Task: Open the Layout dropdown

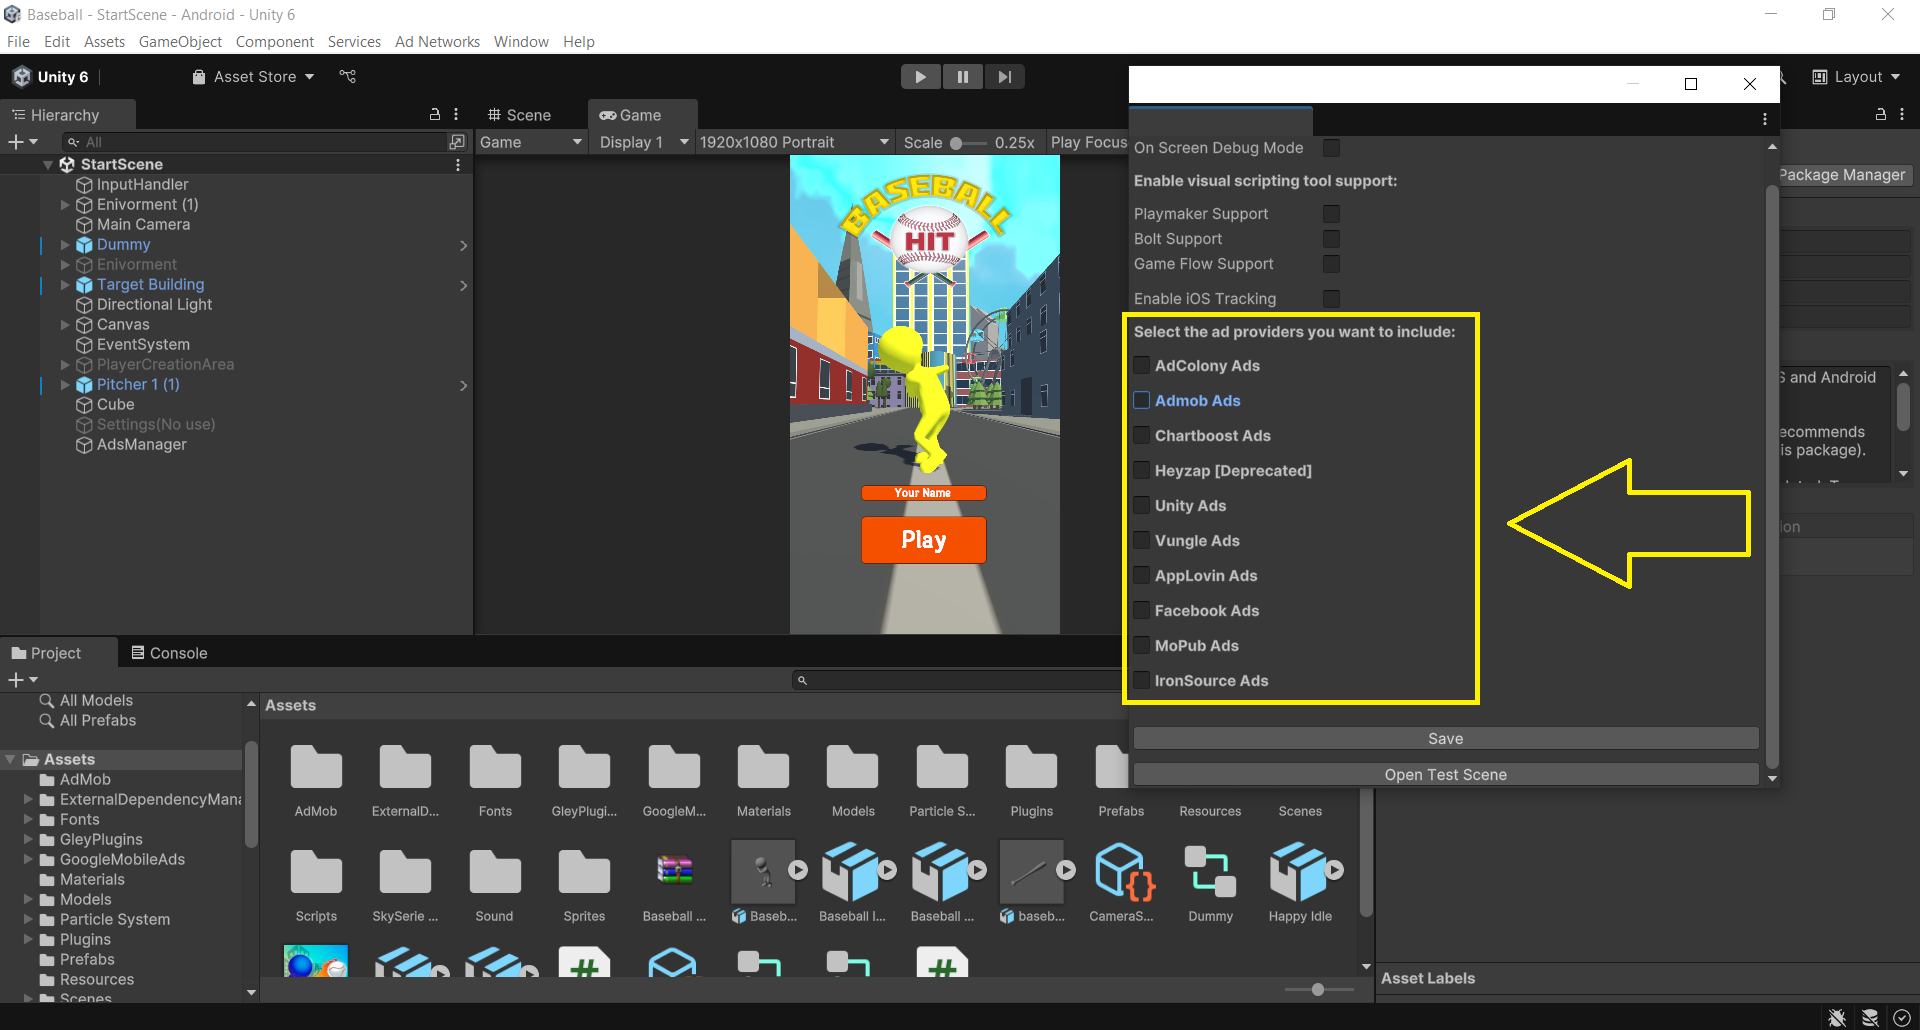Action: [x=1857, y=77]
